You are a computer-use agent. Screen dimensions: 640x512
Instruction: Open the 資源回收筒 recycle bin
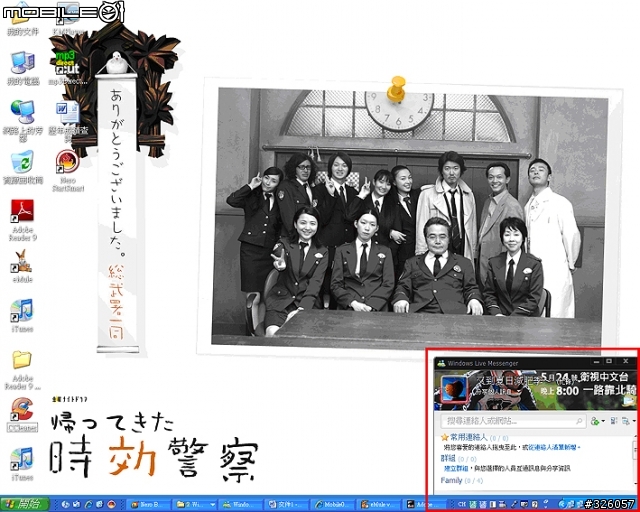click(23, 167)
